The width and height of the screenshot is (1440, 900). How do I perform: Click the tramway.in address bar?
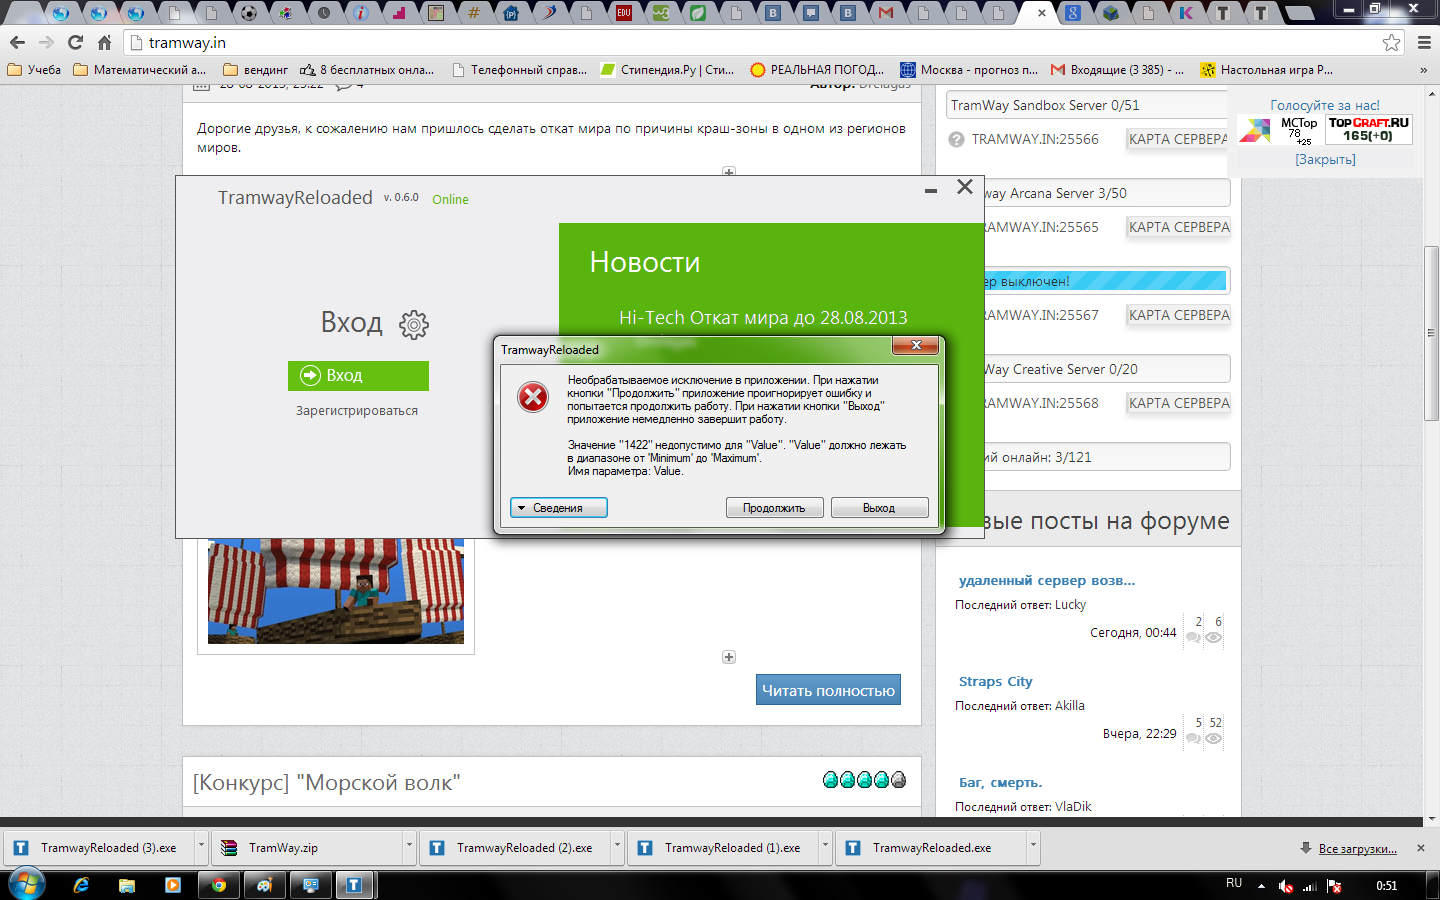tap(765, 43)
